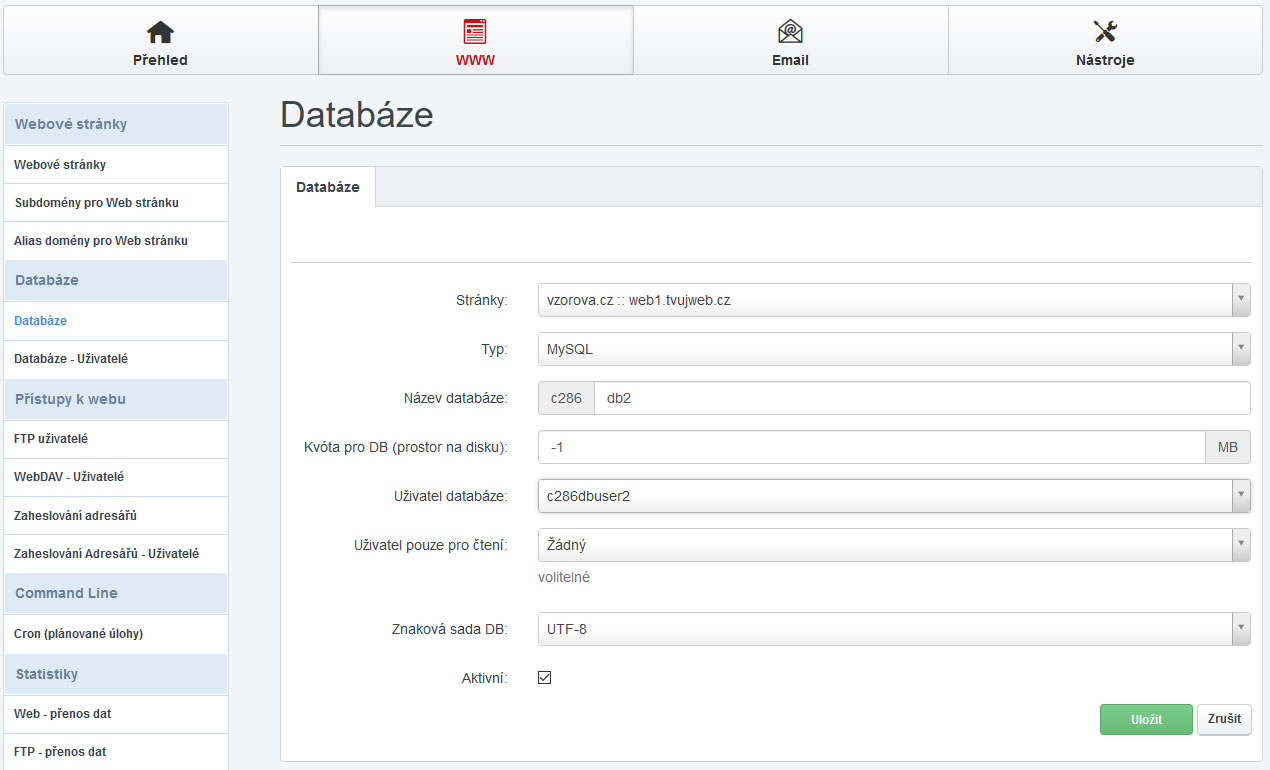Expand the Uživatel databáze dropdown
The width and height of the screenshot is (1270, 770).
893,496
